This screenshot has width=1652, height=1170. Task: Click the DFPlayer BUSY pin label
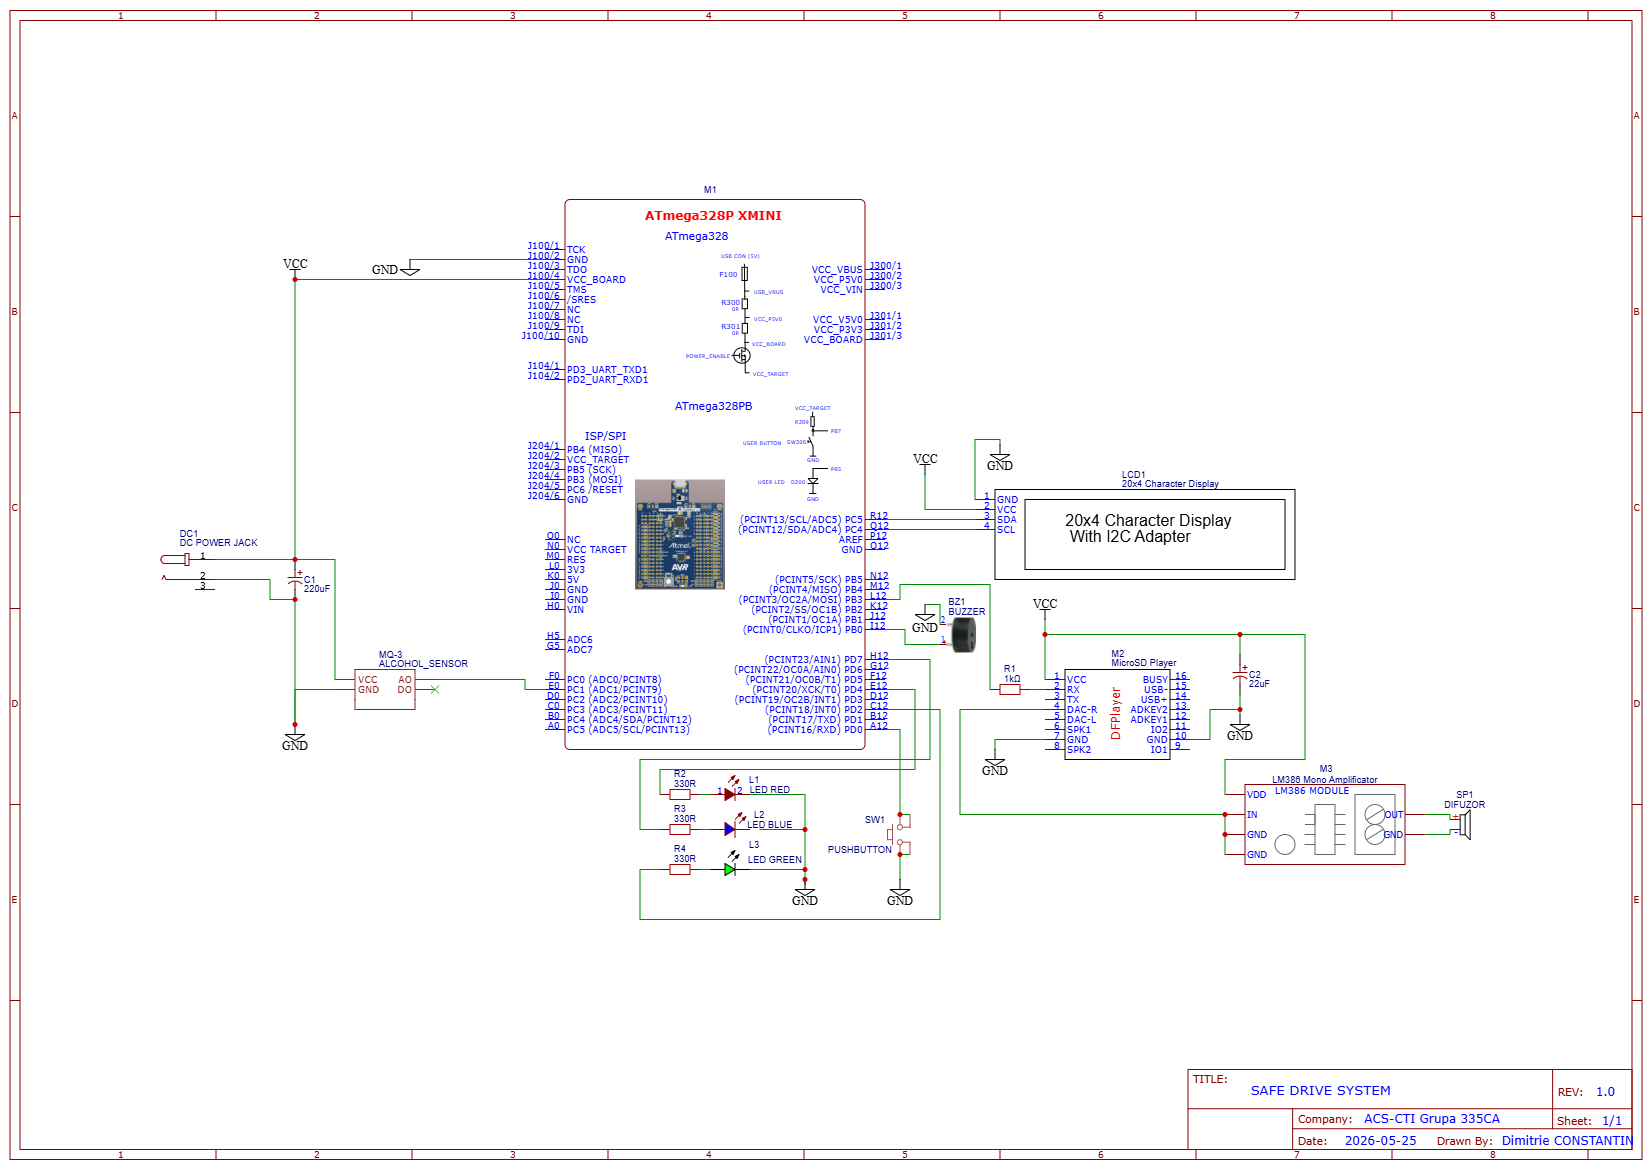(1155, 680)
